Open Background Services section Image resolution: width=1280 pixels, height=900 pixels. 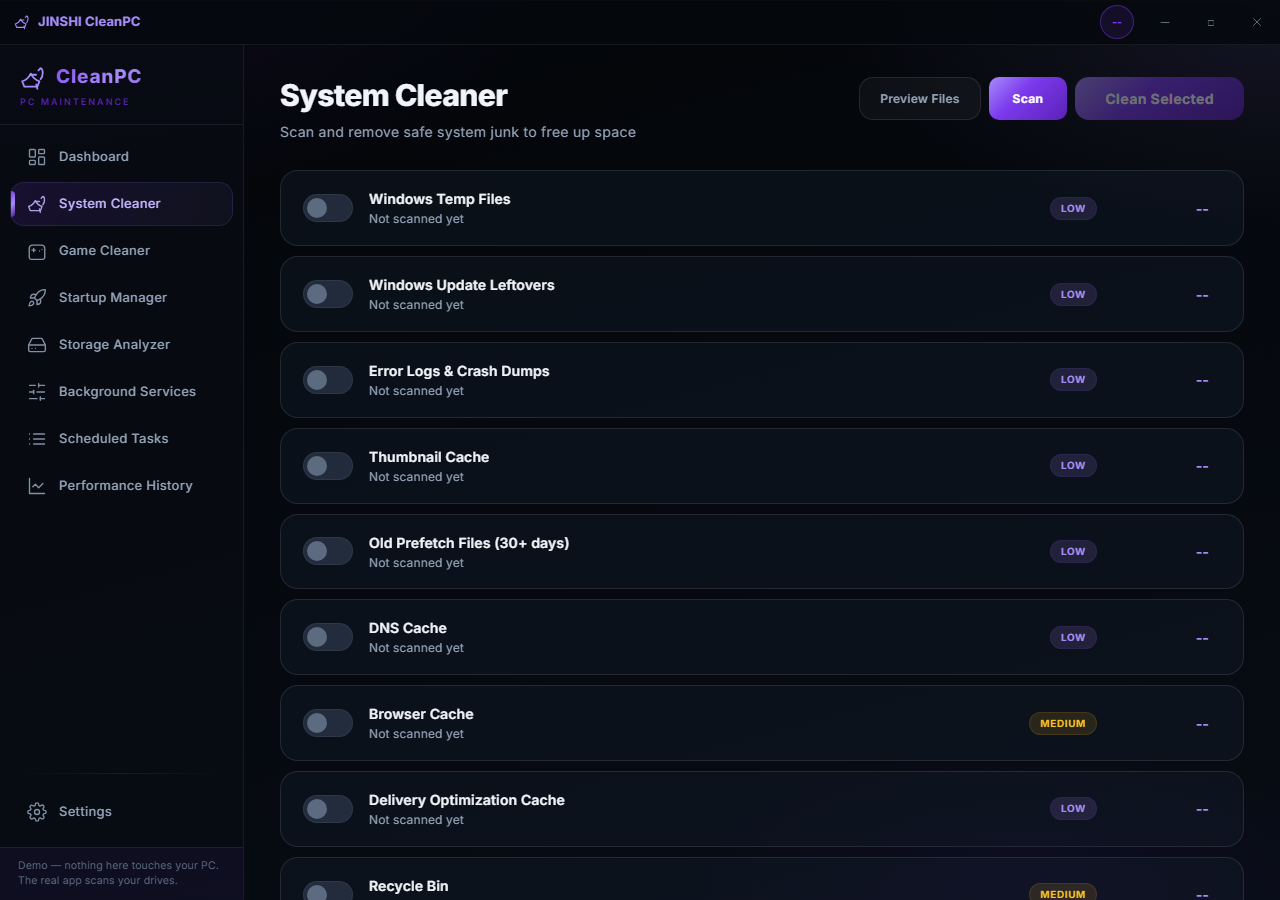click(x=122, y=392)
